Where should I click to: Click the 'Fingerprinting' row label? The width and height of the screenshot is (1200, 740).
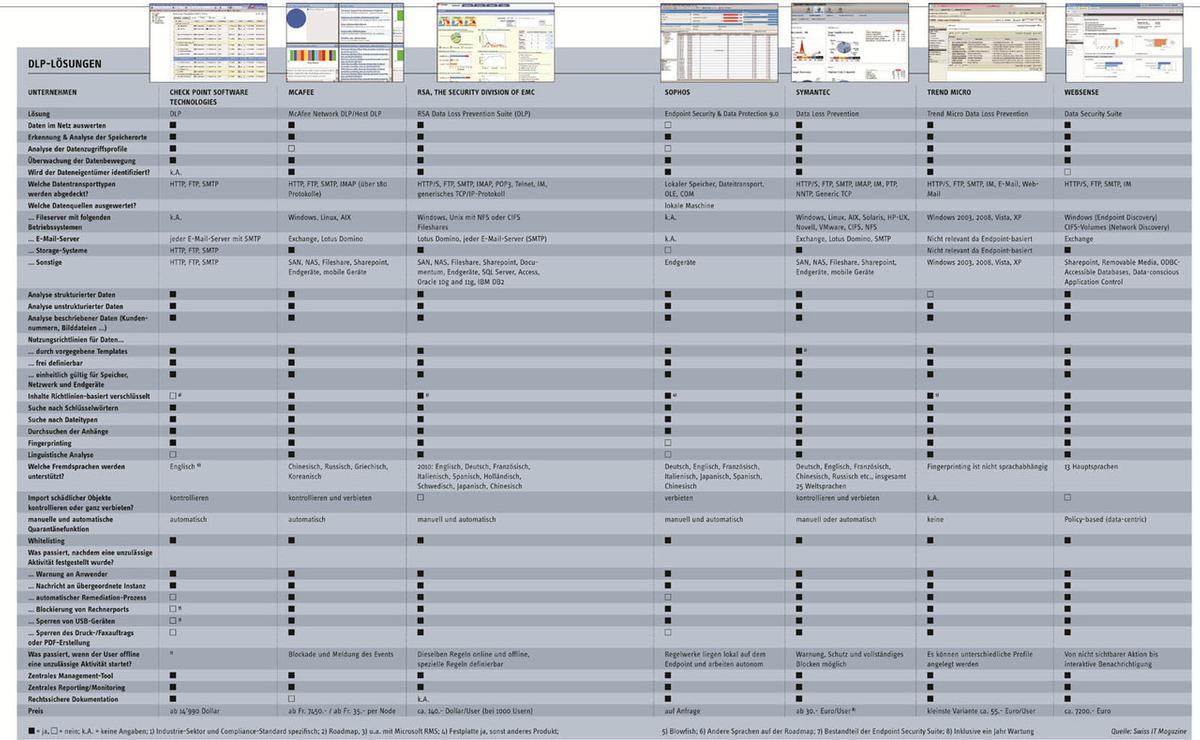pos(50,441)
